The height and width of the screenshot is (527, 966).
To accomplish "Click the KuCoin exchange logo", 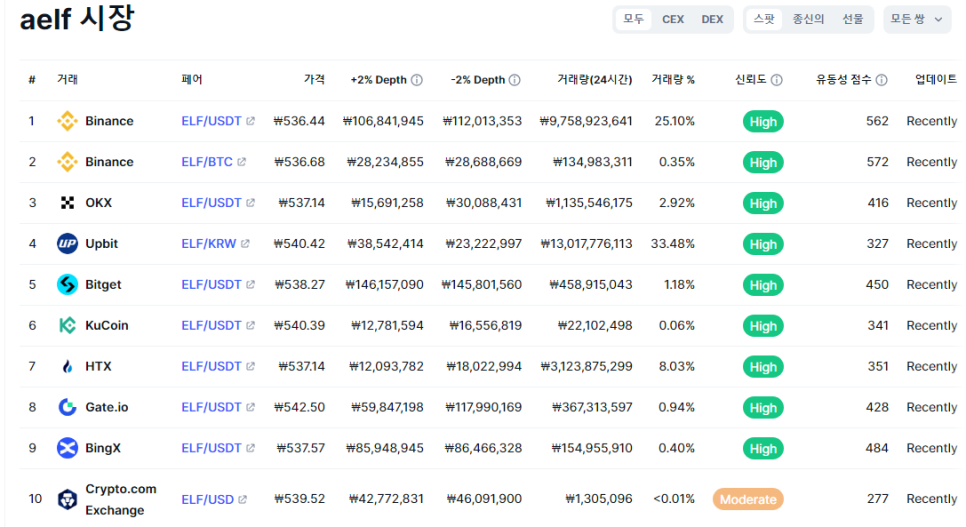I will click(67, 325).
